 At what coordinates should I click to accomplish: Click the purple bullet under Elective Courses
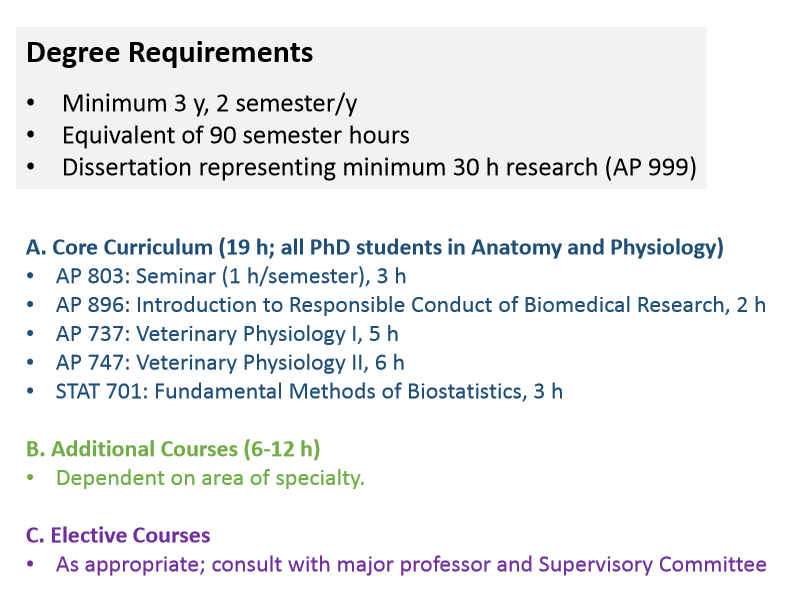30,564
